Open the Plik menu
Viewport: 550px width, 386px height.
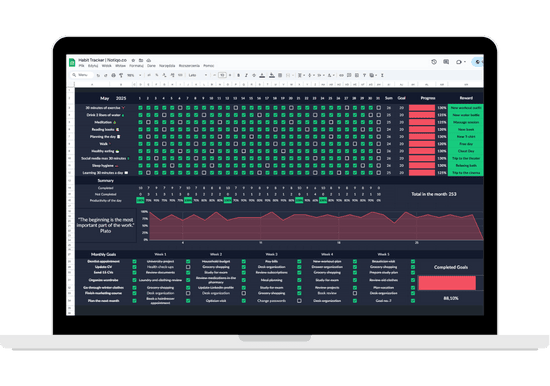point(81,66)
